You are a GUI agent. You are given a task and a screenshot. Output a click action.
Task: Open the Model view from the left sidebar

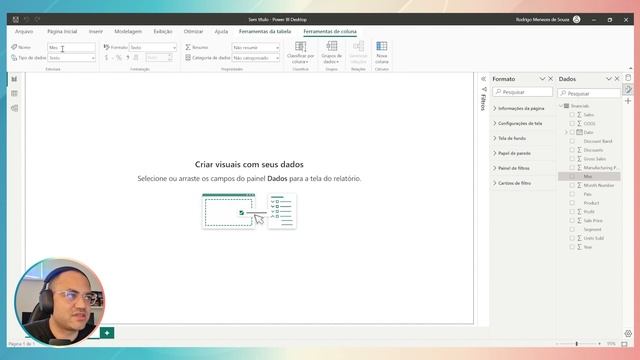pos(14,108)
